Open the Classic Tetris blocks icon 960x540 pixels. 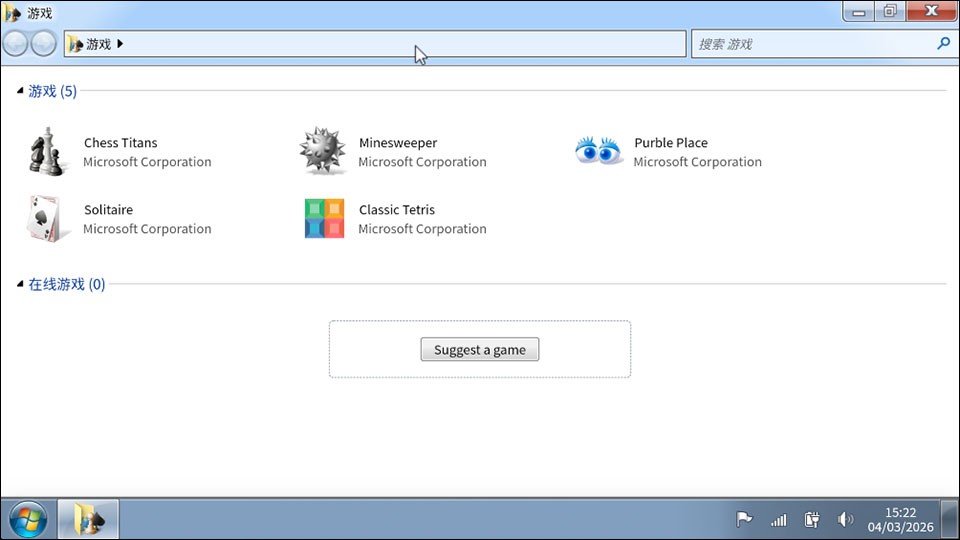point(324,218)
